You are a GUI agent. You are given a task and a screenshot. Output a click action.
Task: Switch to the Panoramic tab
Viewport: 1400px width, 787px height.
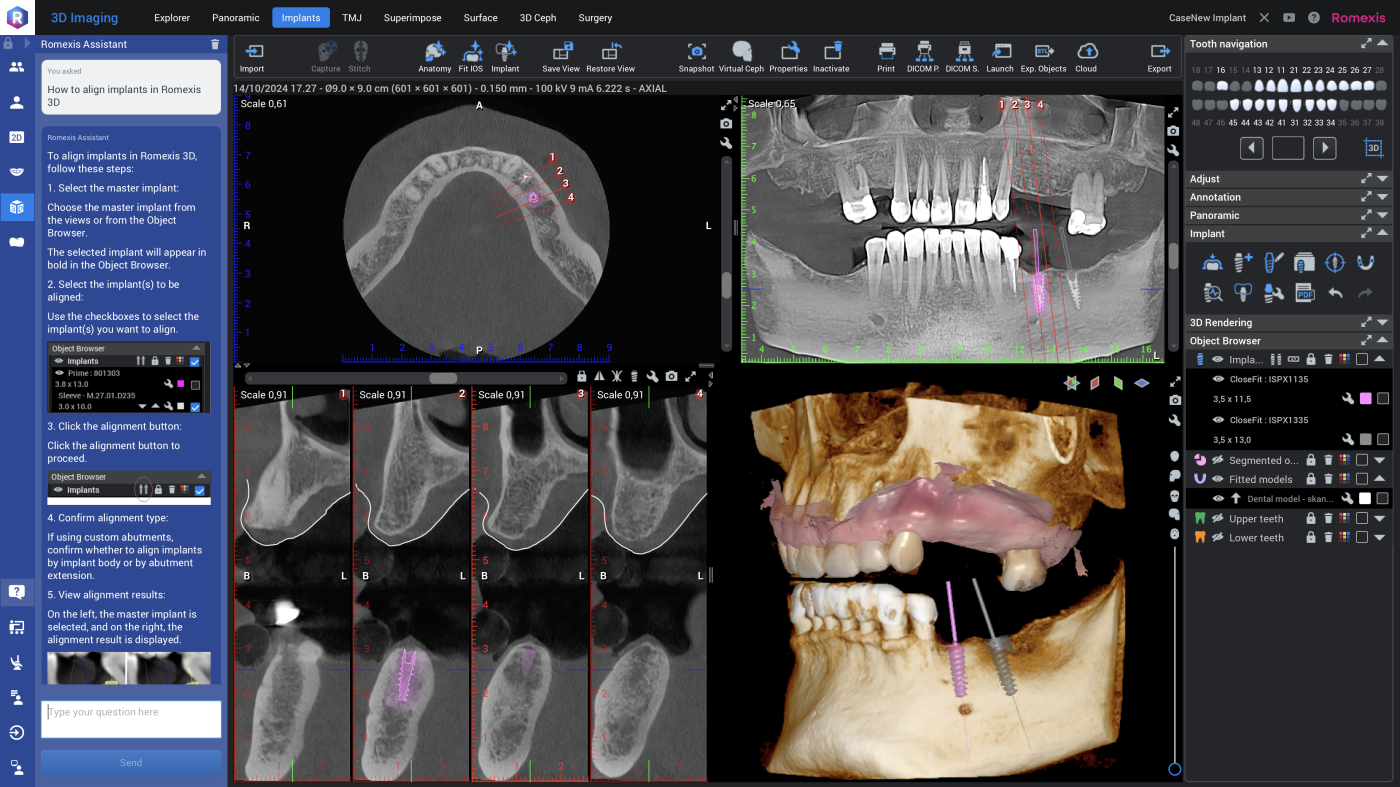(236, 18)
